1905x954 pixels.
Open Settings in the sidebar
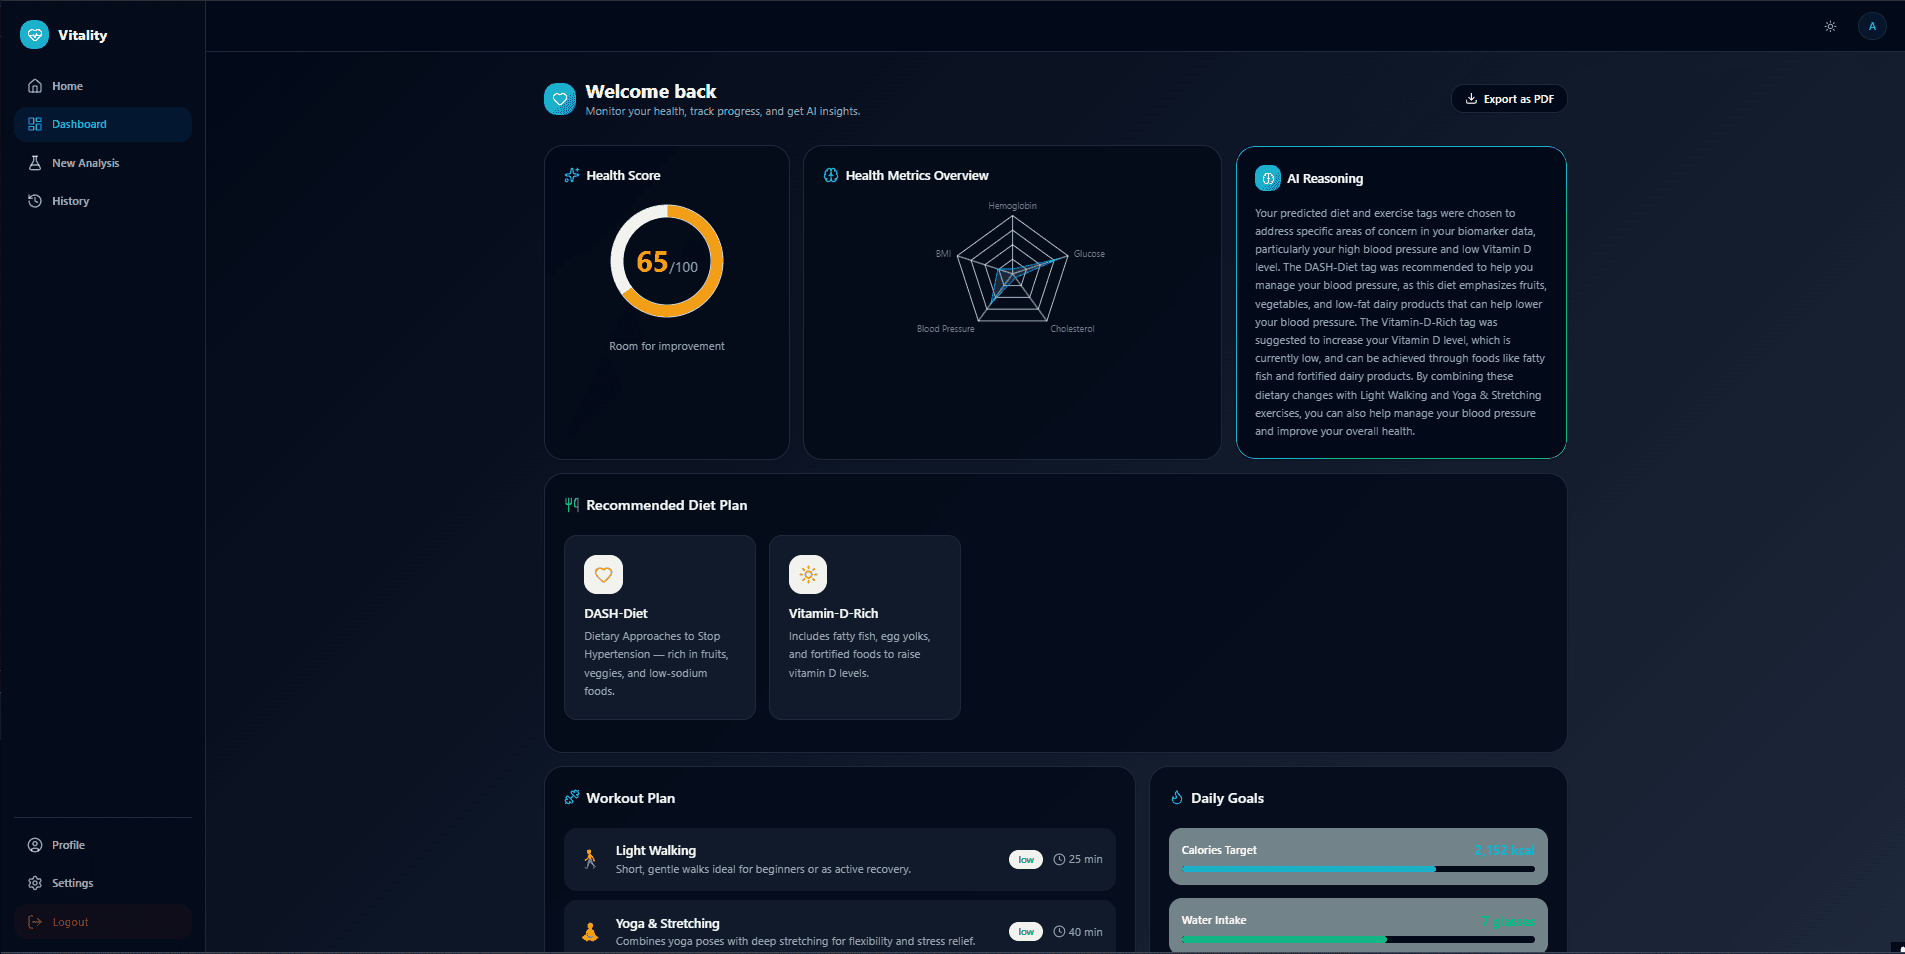coord(103,883)
